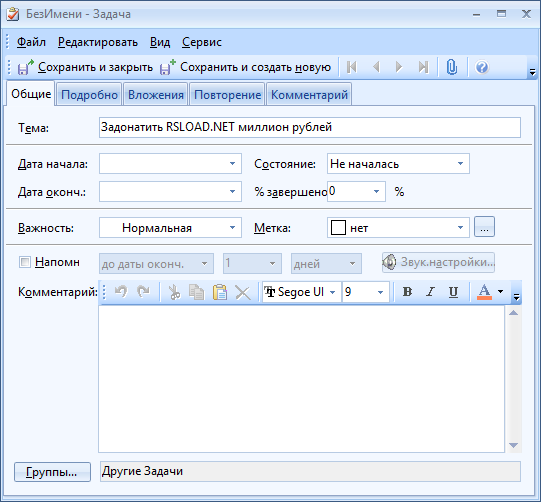Click the Undo icon in comment toolbar
This screenshot has width=541, height=502.
tap(121, 292)
